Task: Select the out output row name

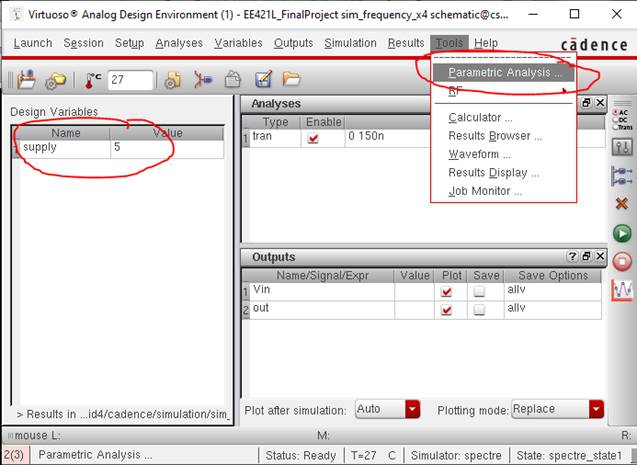Action: point(321,310)
